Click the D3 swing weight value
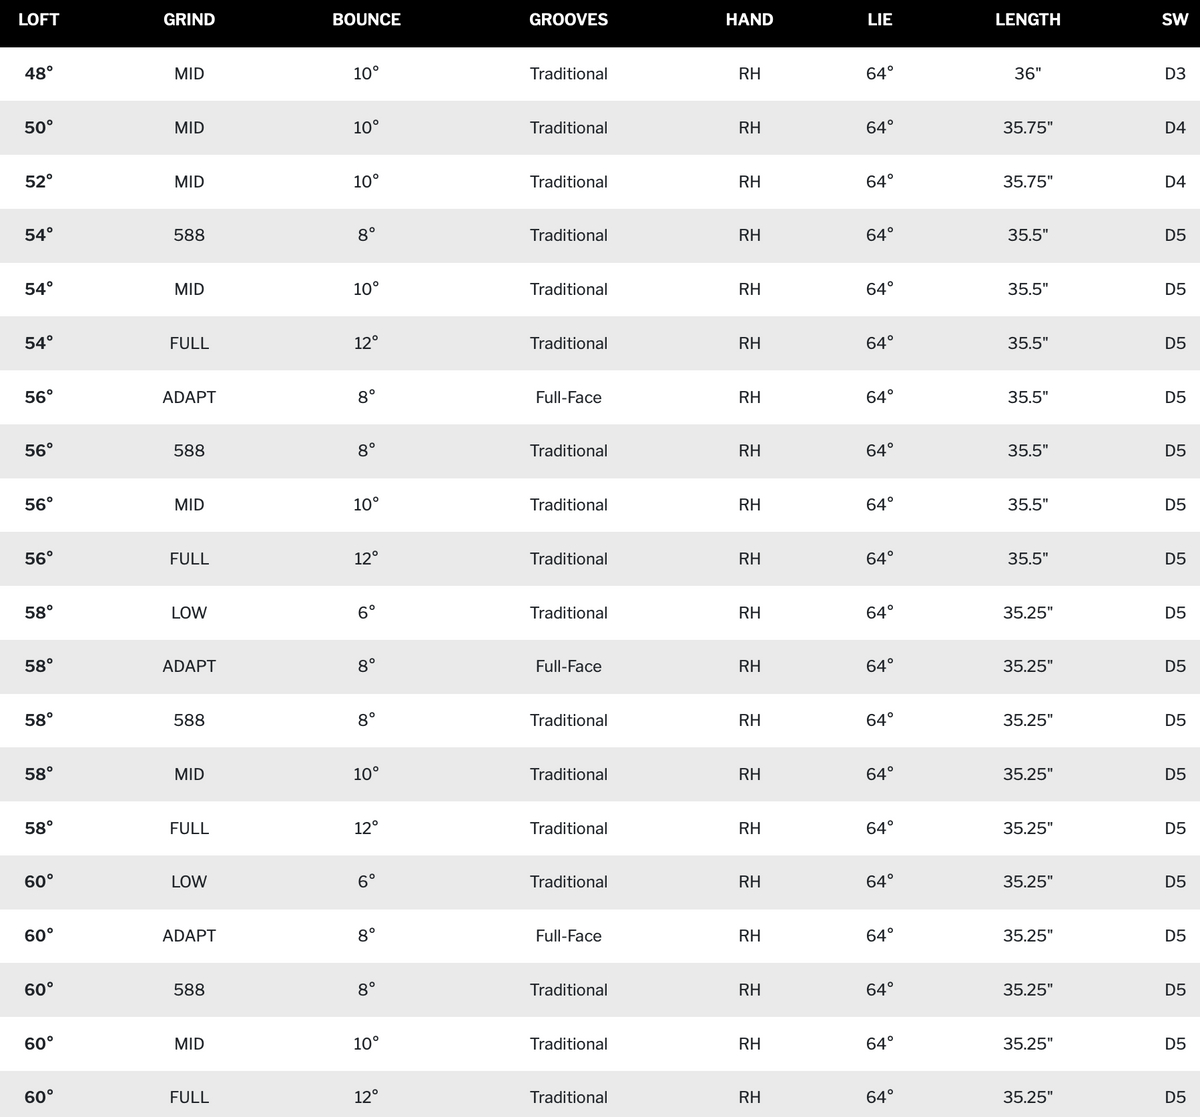The image size is (1200, 1117). [x=1175, y=74]
